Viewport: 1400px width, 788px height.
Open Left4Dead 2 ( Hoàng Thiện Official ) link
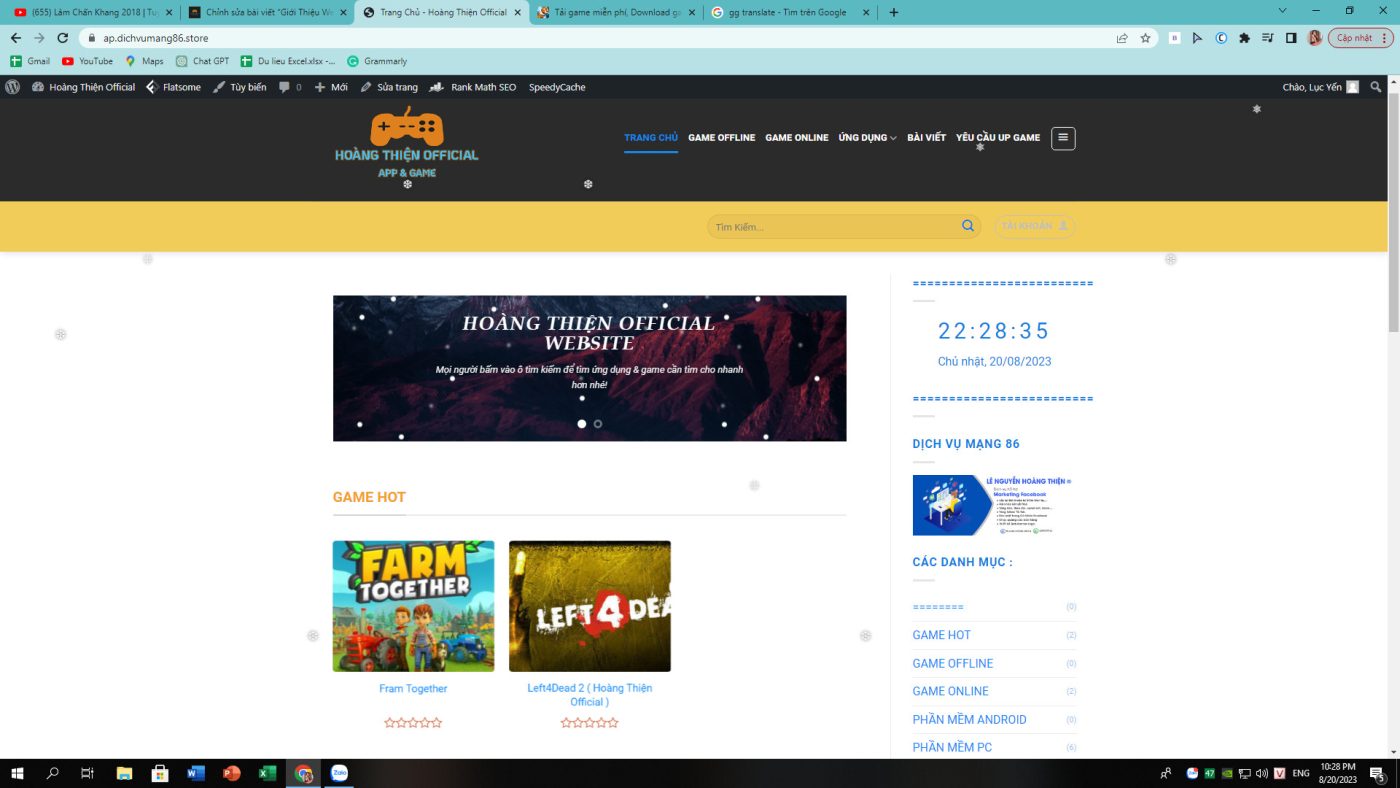point(590,695)
